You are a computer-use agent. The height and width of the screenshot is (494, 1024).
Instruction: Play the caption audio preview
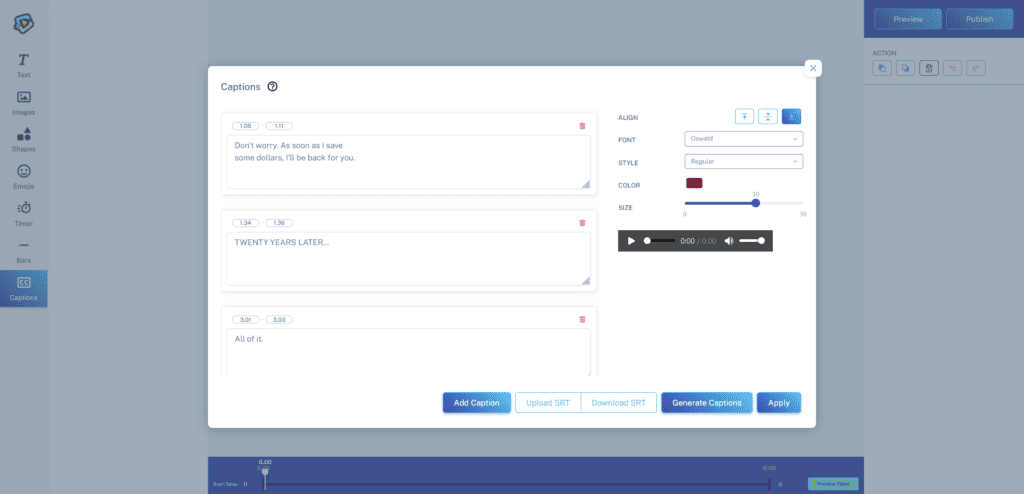click(631, 241)
